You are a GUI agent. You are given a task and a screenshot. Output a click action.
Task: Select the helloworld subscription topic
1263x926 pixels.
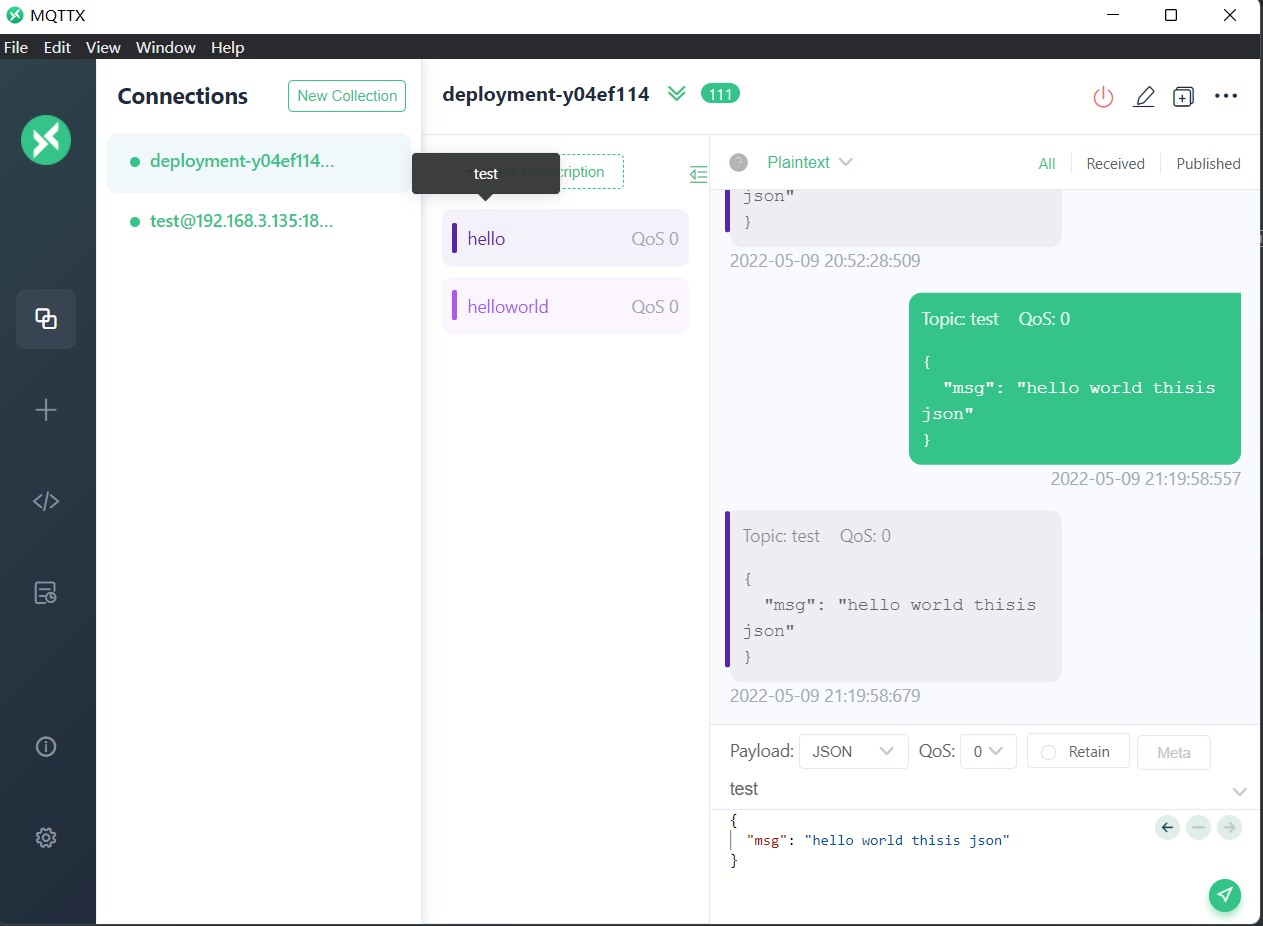click(x=565, y=306)
